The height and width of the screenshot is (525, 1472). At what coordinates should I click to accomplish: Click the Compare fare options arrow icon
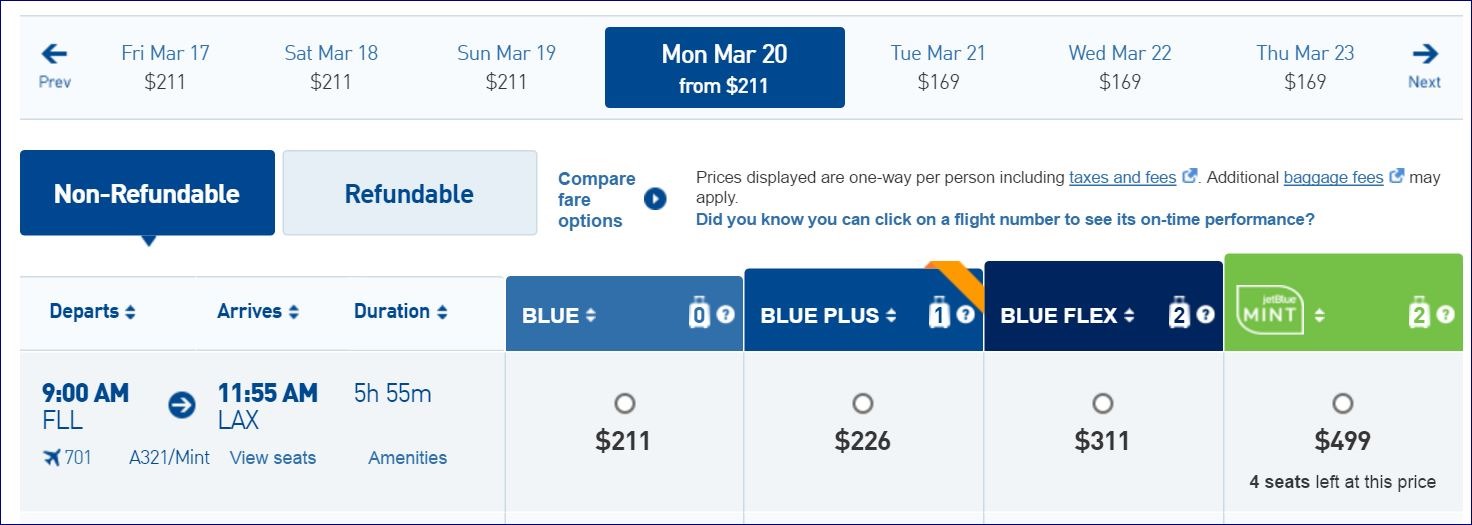(655, 199)
